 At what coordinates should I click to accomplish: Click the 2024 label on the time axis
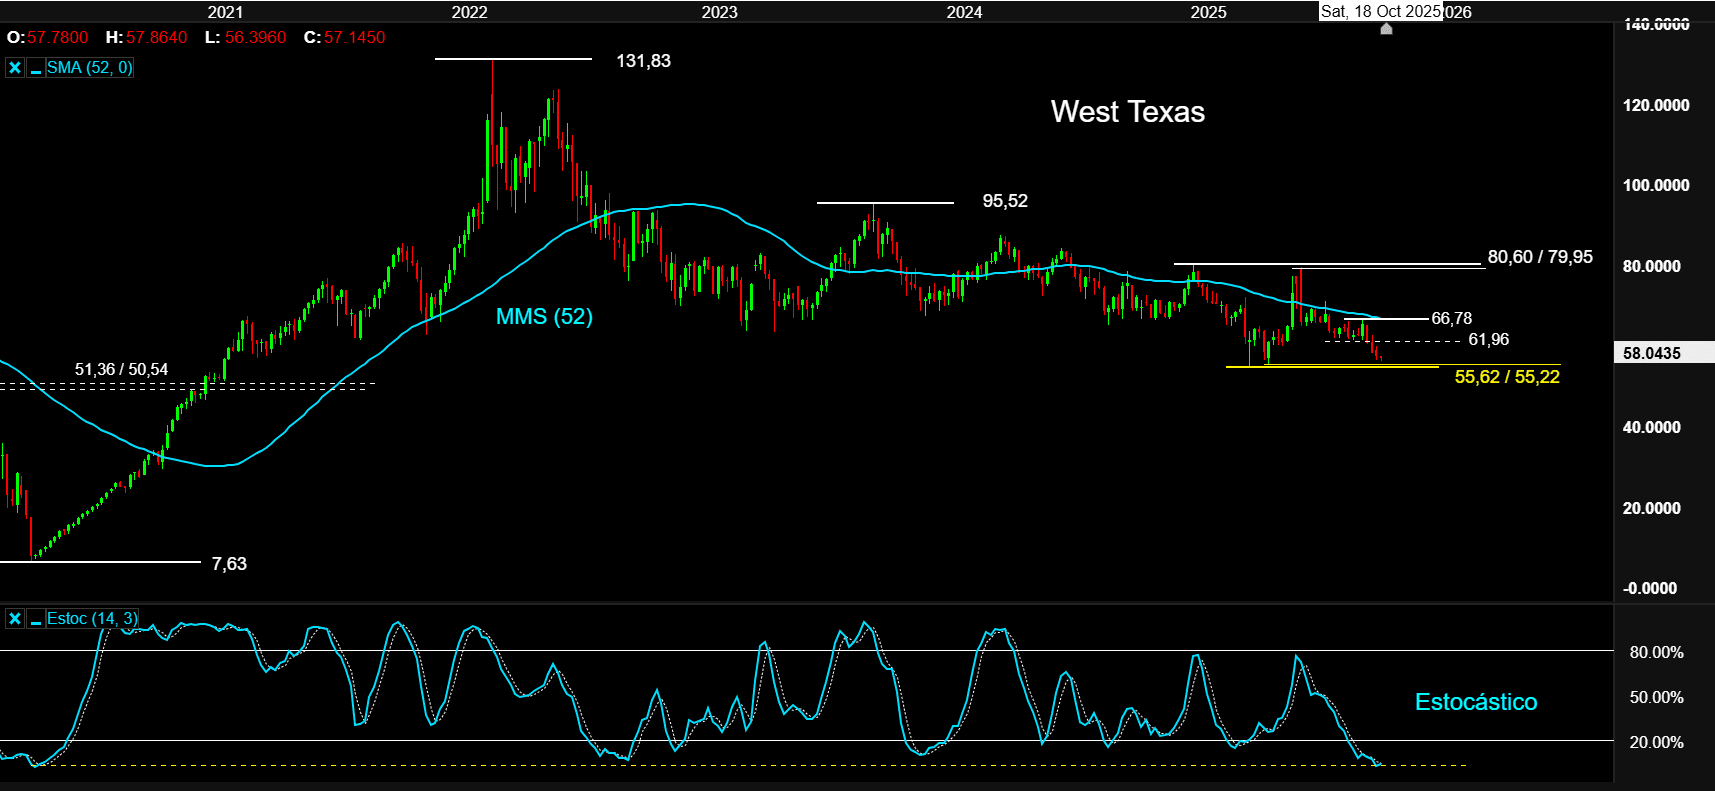coord(964,12)
